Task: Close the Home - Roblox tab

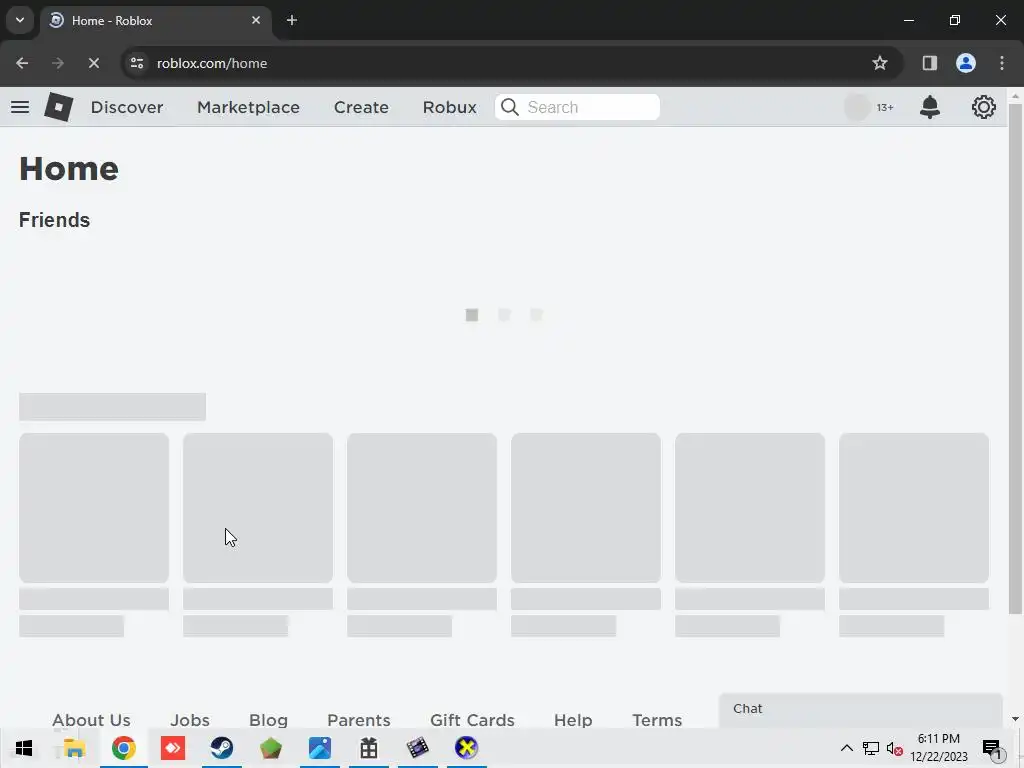Action: pyautogui.click(x=256, y=20)
